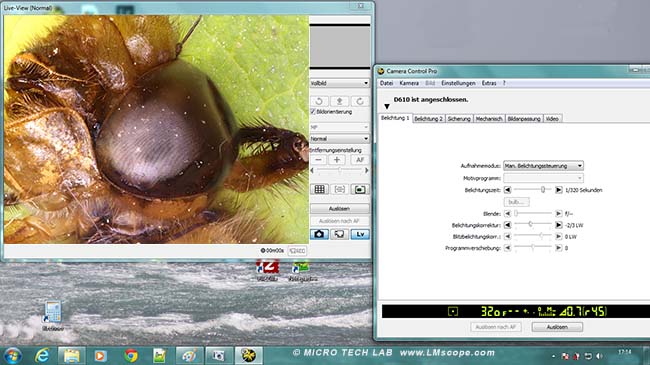Click the focus point bracket icon
This screenshot has height=365, width=650.
pos(340,190)
